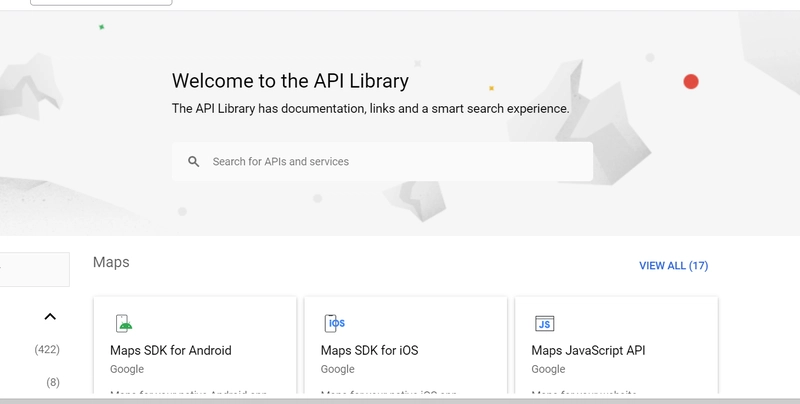Click the Maps SDK for iOS icon
This screenshot has height=404, width=800.
click(335, 323)
